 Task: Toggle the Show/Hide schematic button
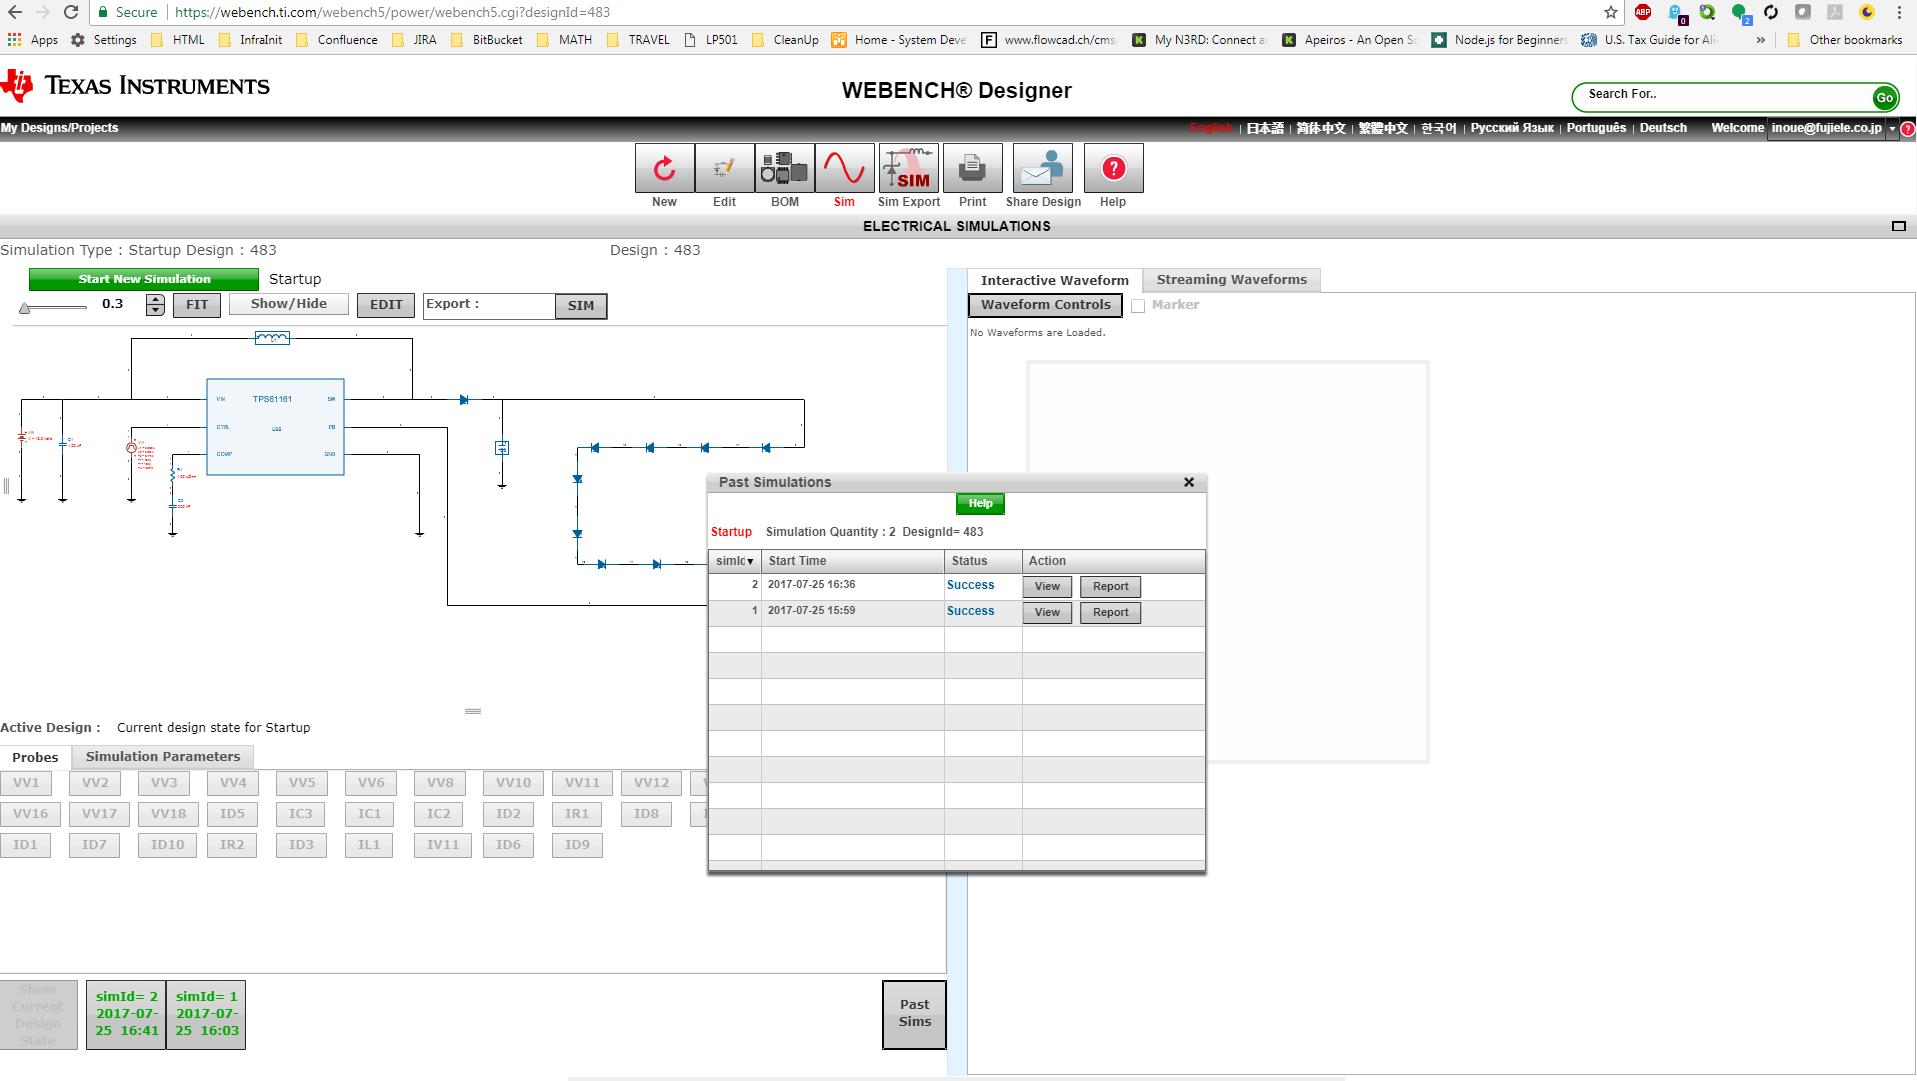click(288, 303)
